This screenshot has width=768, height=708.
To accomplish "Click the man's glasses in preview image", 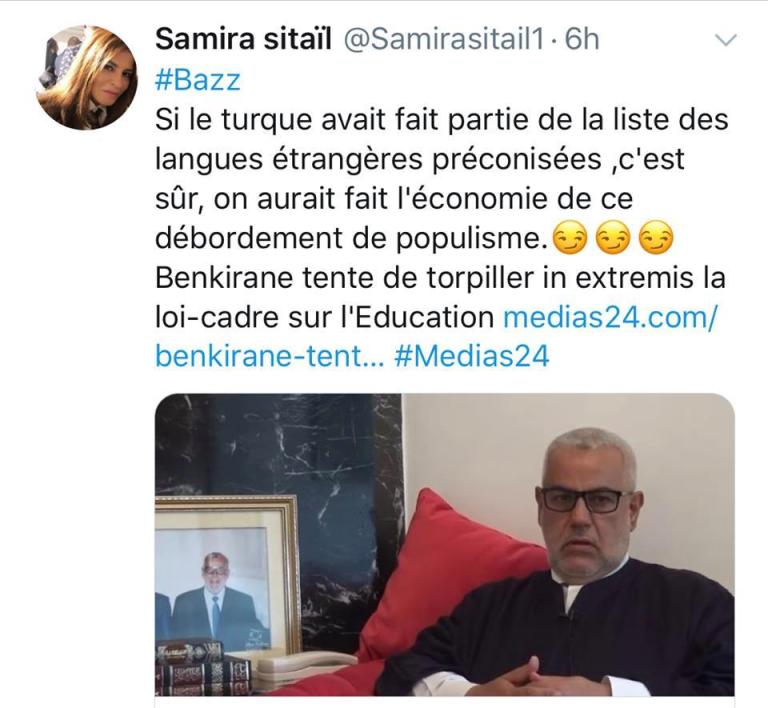I will pyautogui.click(x=585, y=500).
